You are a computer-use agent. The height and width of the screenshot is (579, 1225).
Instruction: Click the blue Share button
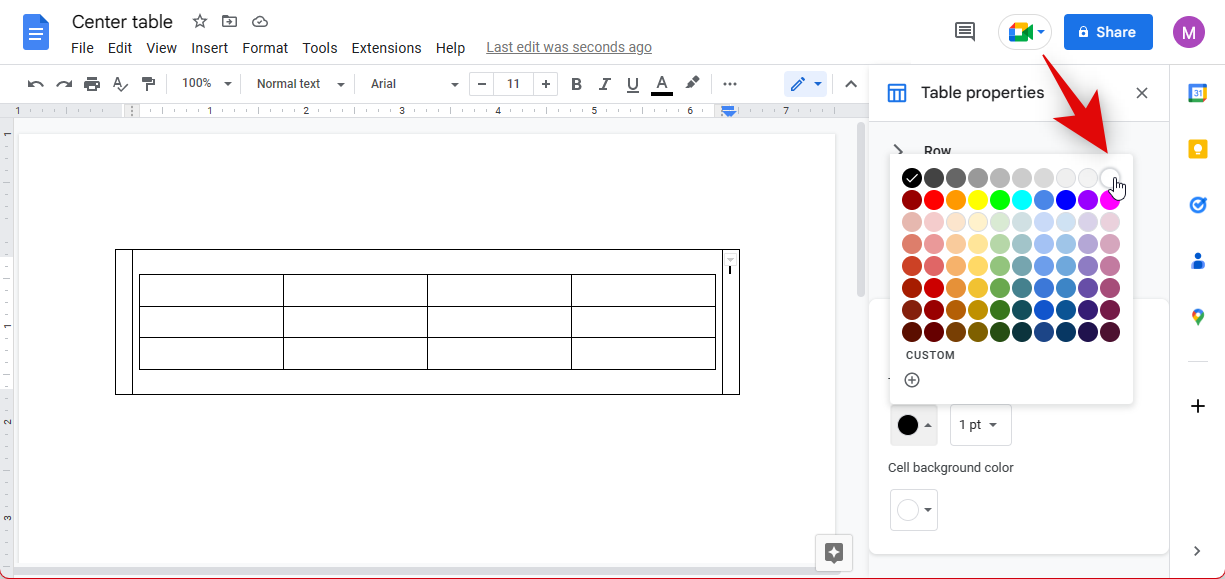(1108, 32)
